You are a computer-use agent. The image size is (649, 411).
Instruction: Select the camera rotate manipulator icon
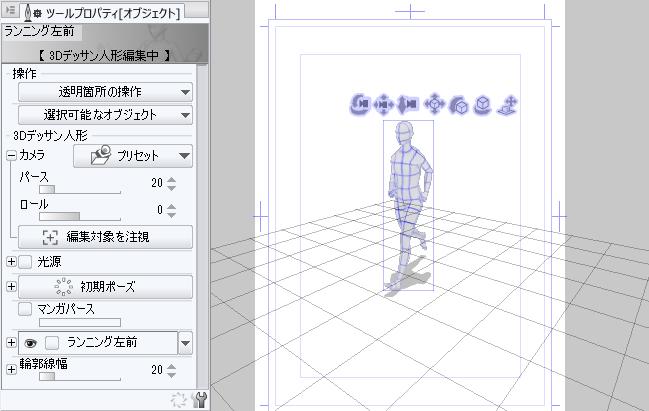tap(360, 104)
